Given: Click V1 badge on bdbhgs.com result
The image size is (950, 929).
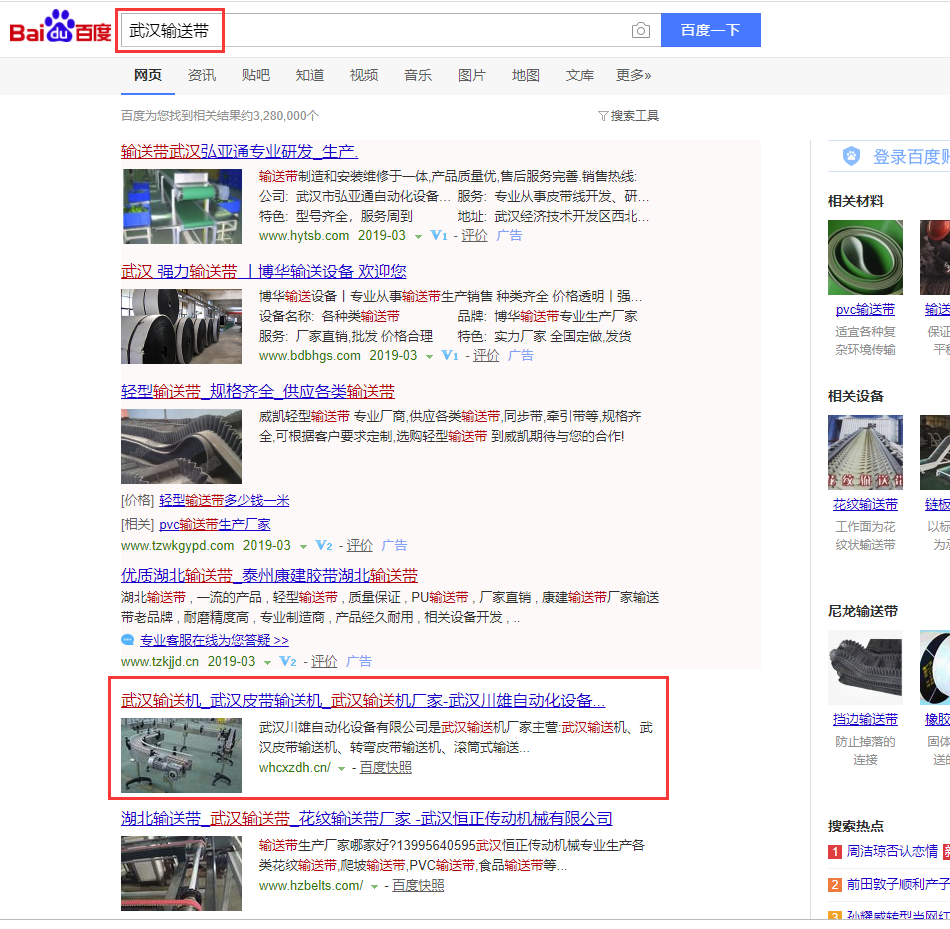Looking at the screenshot, I should [450, 355].
